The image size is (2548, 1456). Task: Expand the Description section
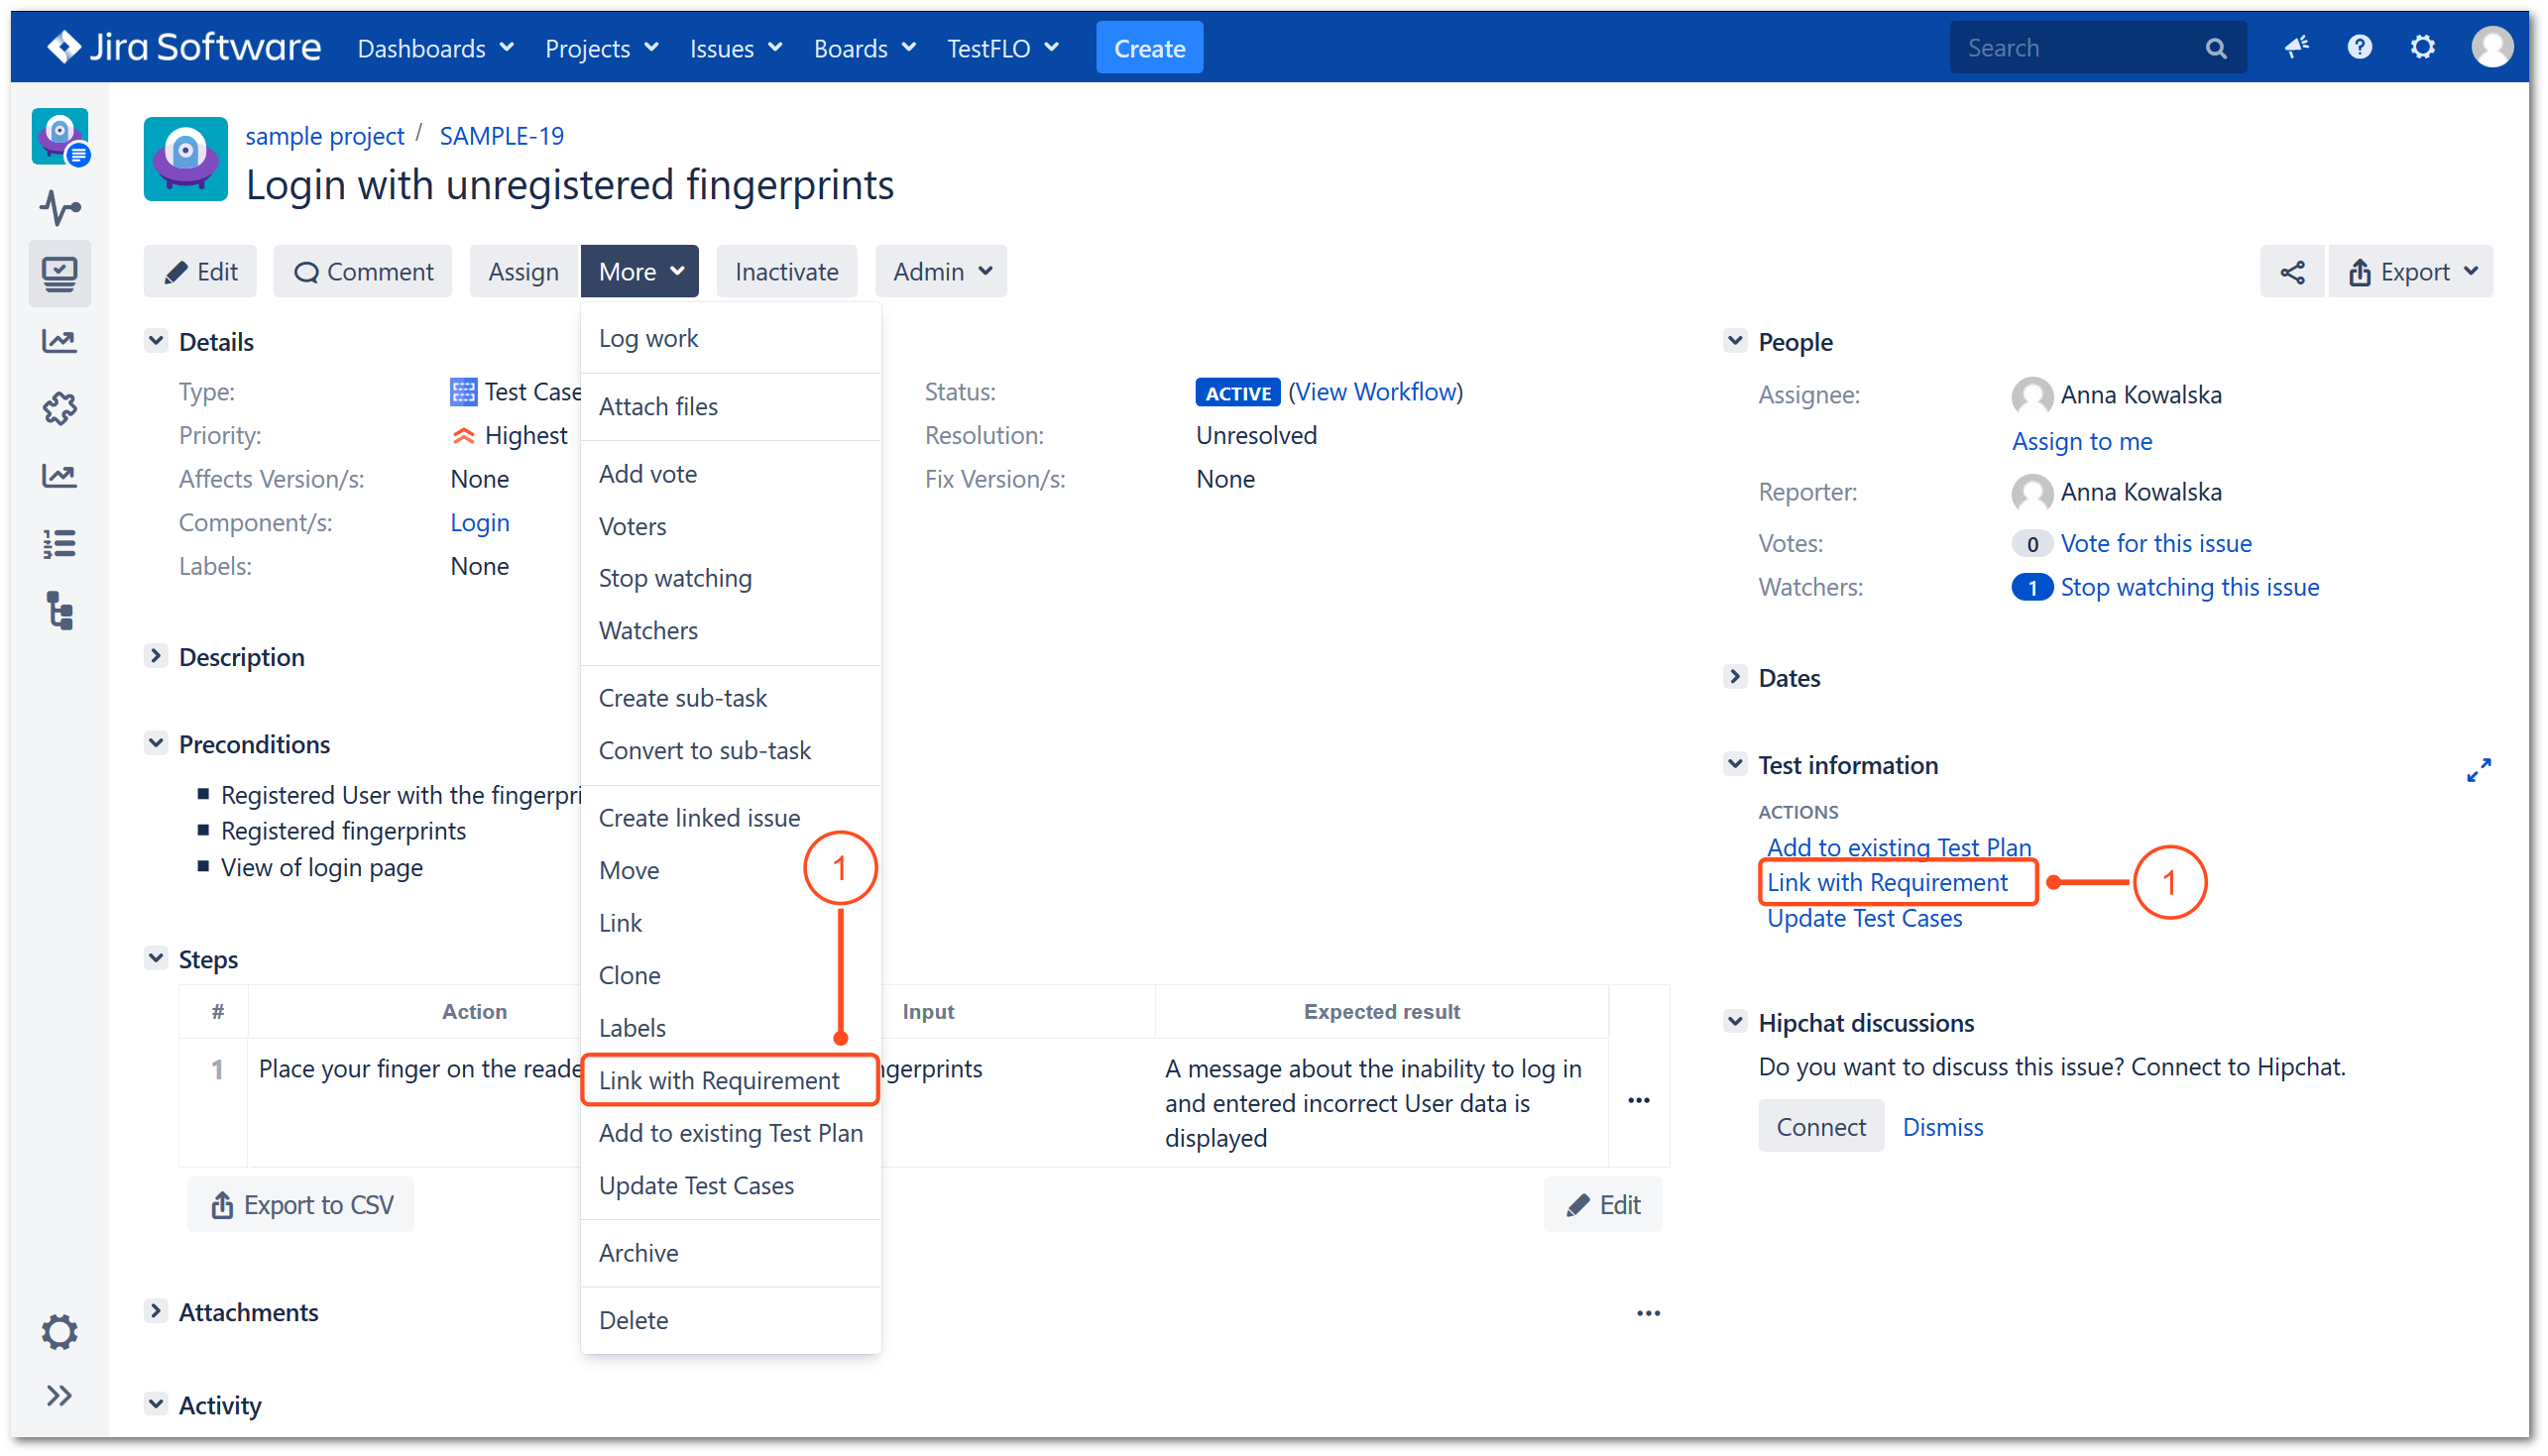coord(156,656)
